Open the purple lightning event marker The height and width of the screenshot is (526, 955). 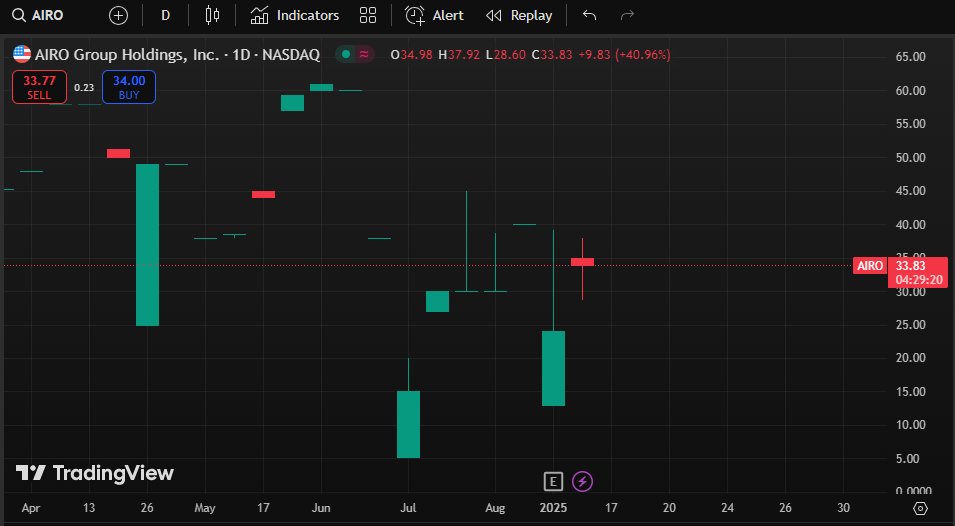(583, 482)
